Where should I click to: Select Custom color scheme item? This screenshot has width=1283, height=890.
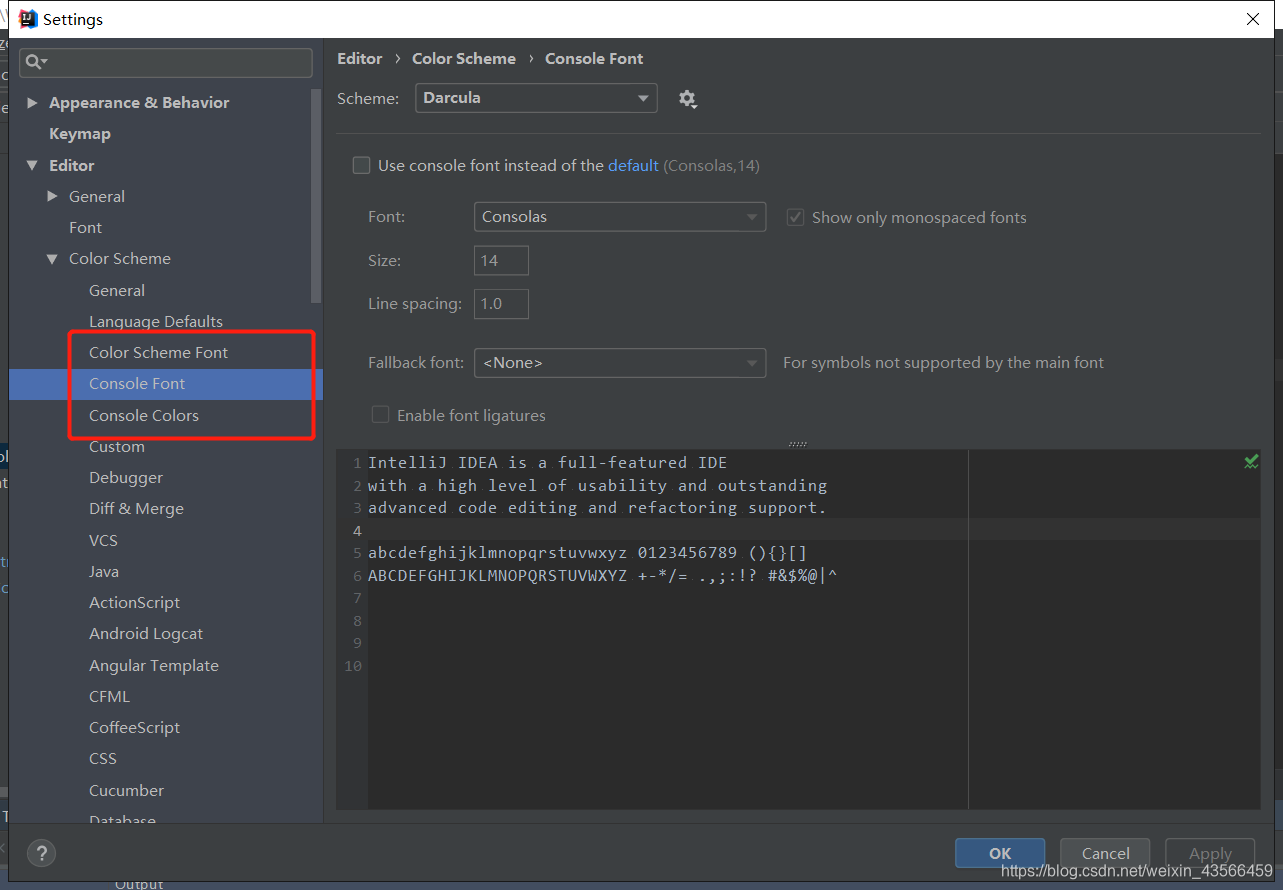click(117, 446)
